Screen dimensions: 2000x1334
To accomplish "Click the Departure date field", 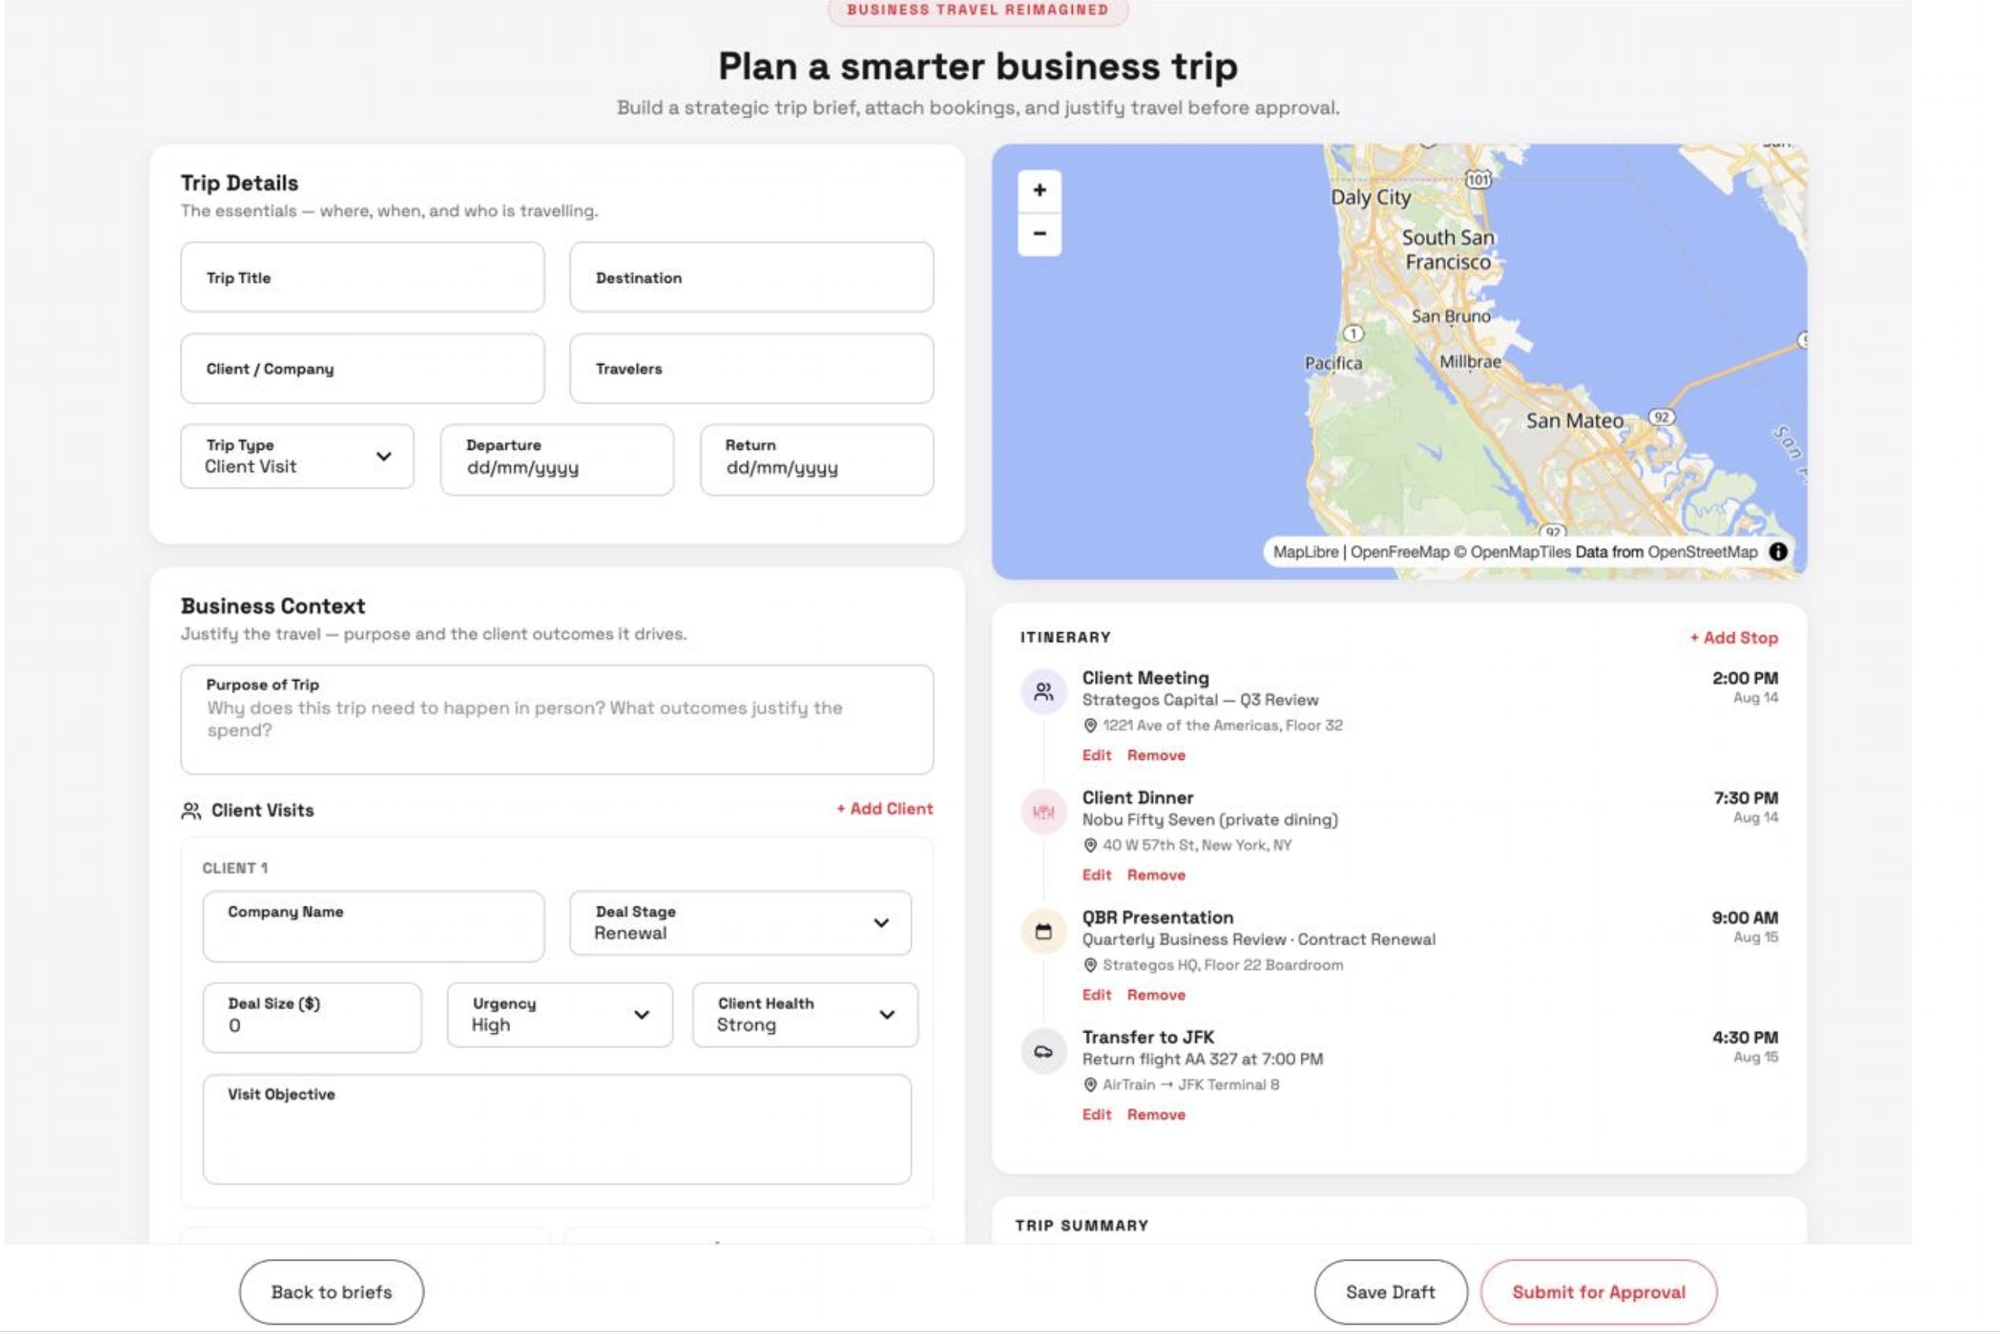I will 557,459.
